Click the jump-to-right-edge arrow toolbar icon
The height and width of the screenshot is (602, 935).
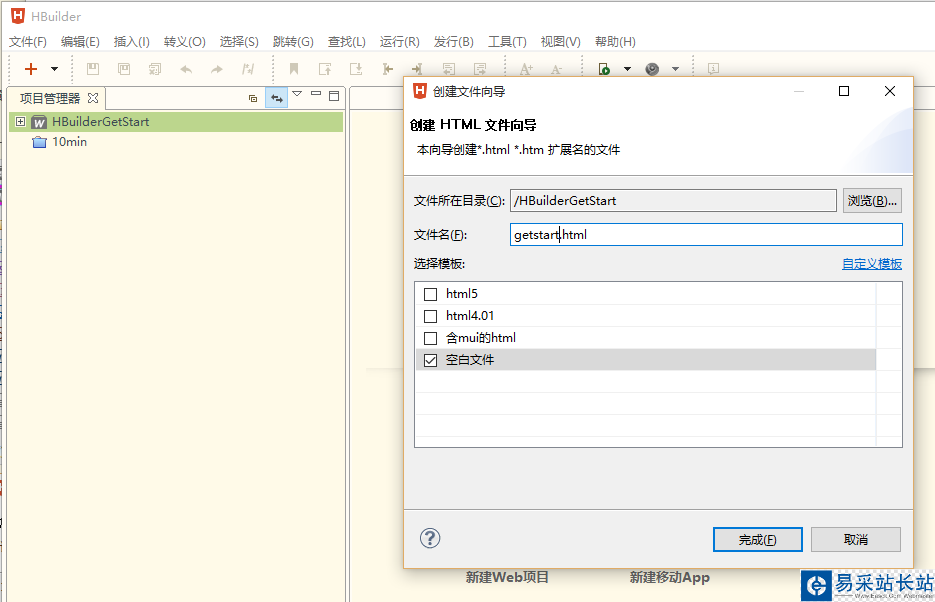click(x=417, y=69)
